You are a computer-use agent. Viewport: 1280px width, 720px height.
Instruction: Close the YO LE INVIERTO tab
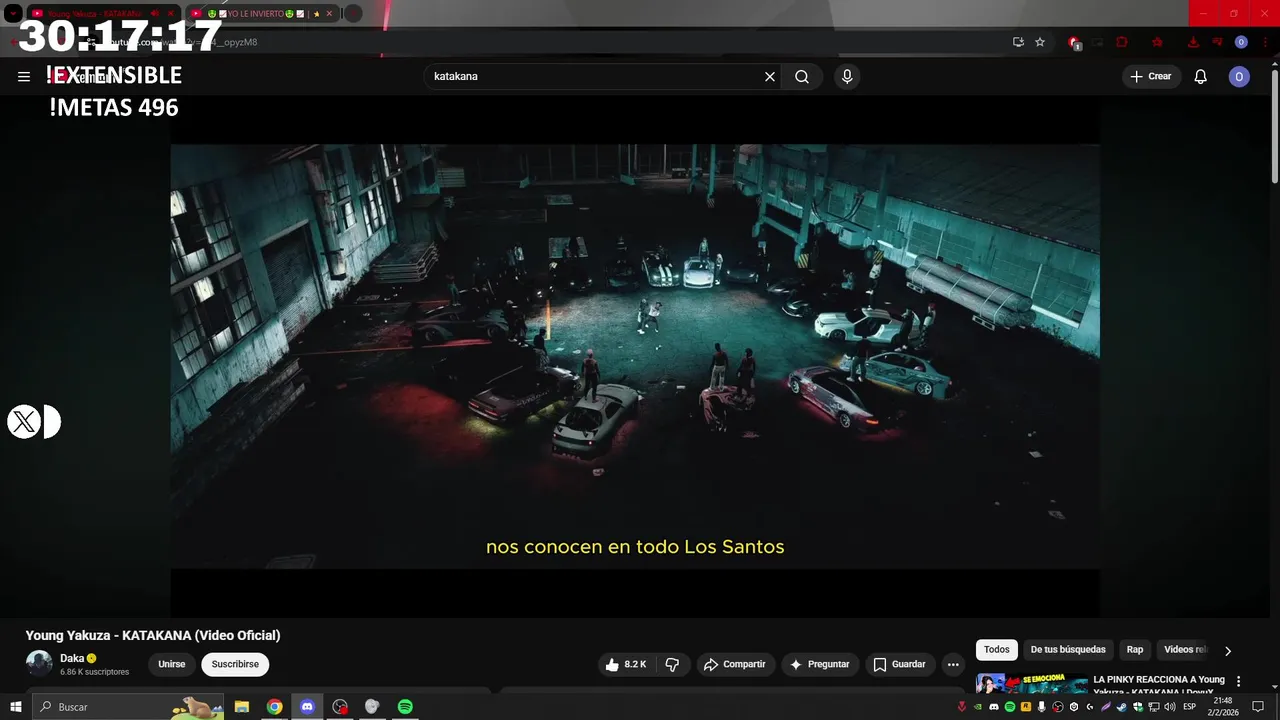(329, 14)
